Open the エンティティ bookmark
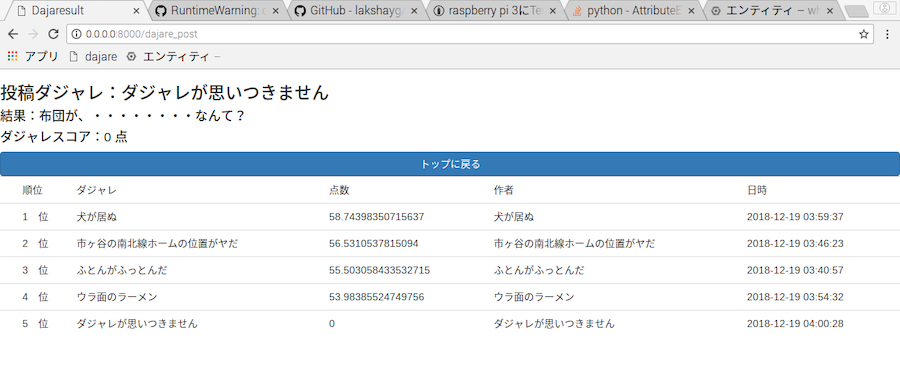 (x=173, y=56)
